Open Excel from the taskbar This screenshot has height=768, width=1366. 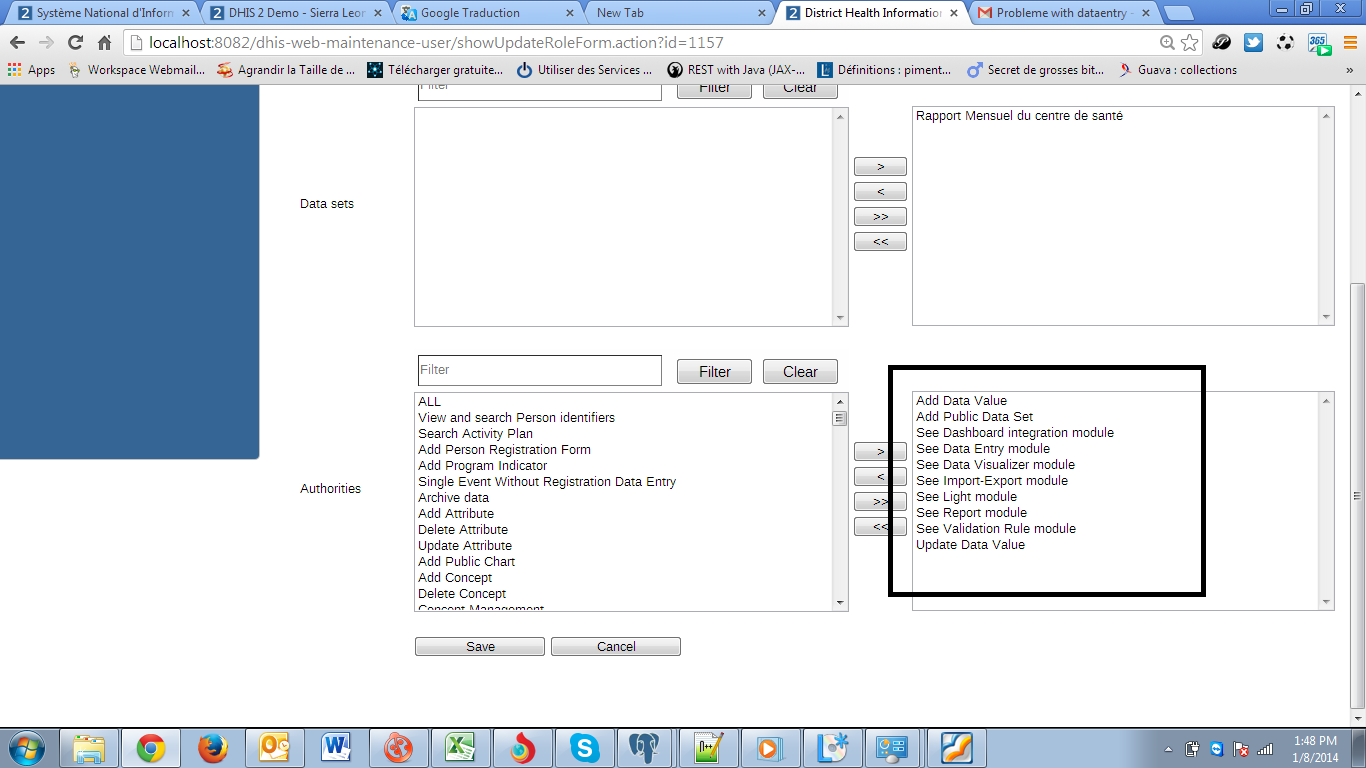(460, 748)
